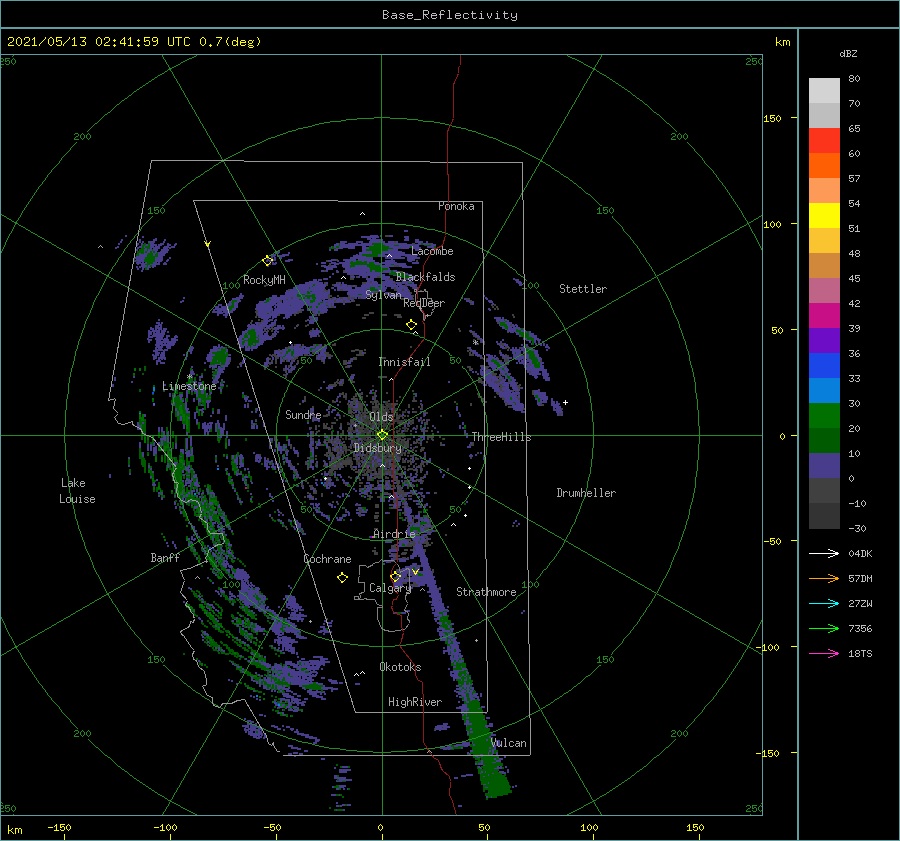Click the magenta 18TS arrow legend
The image size is (900, 841).
click(824, 653)
